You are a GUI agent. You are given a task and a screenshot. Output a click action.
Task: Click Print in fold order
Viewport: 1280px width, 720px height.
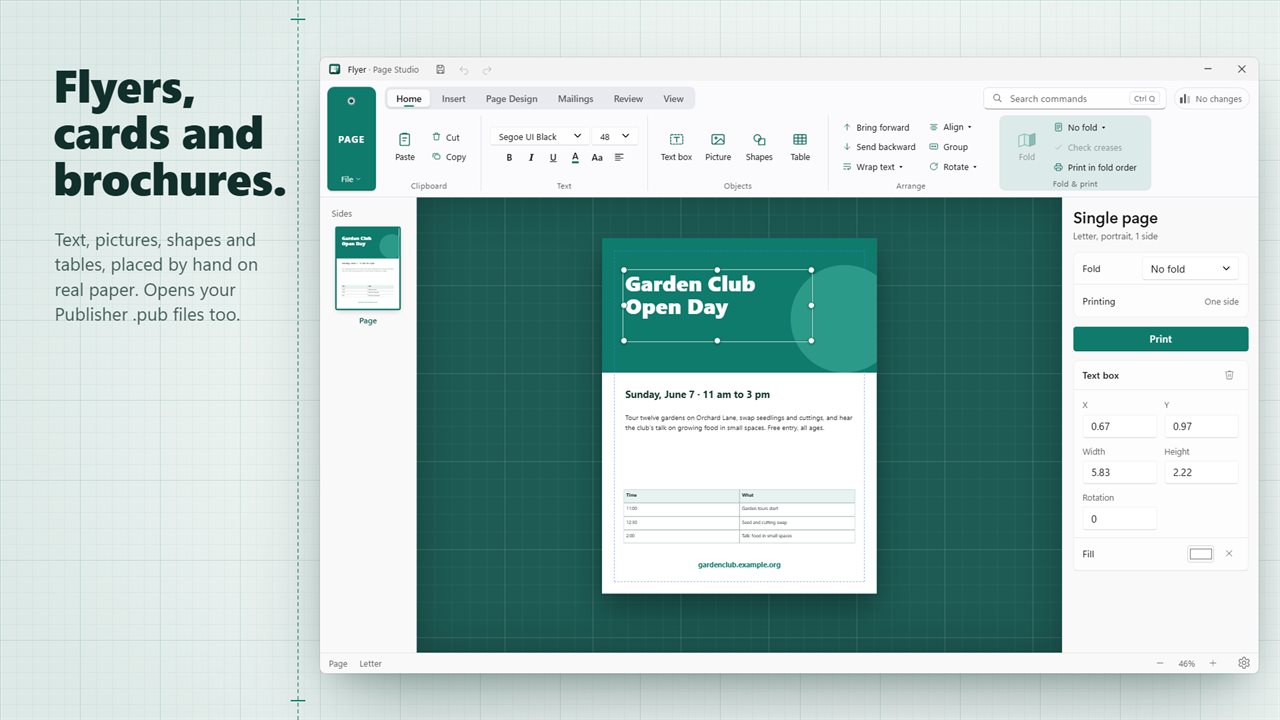pos(1095,167)
